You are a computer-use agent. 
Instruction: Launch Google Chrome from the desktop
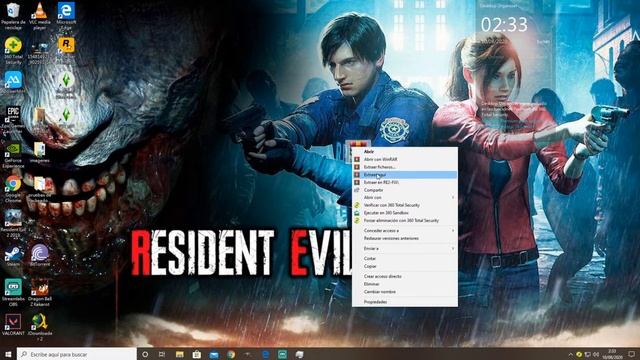pyautogui.click(x=13, y=189)
